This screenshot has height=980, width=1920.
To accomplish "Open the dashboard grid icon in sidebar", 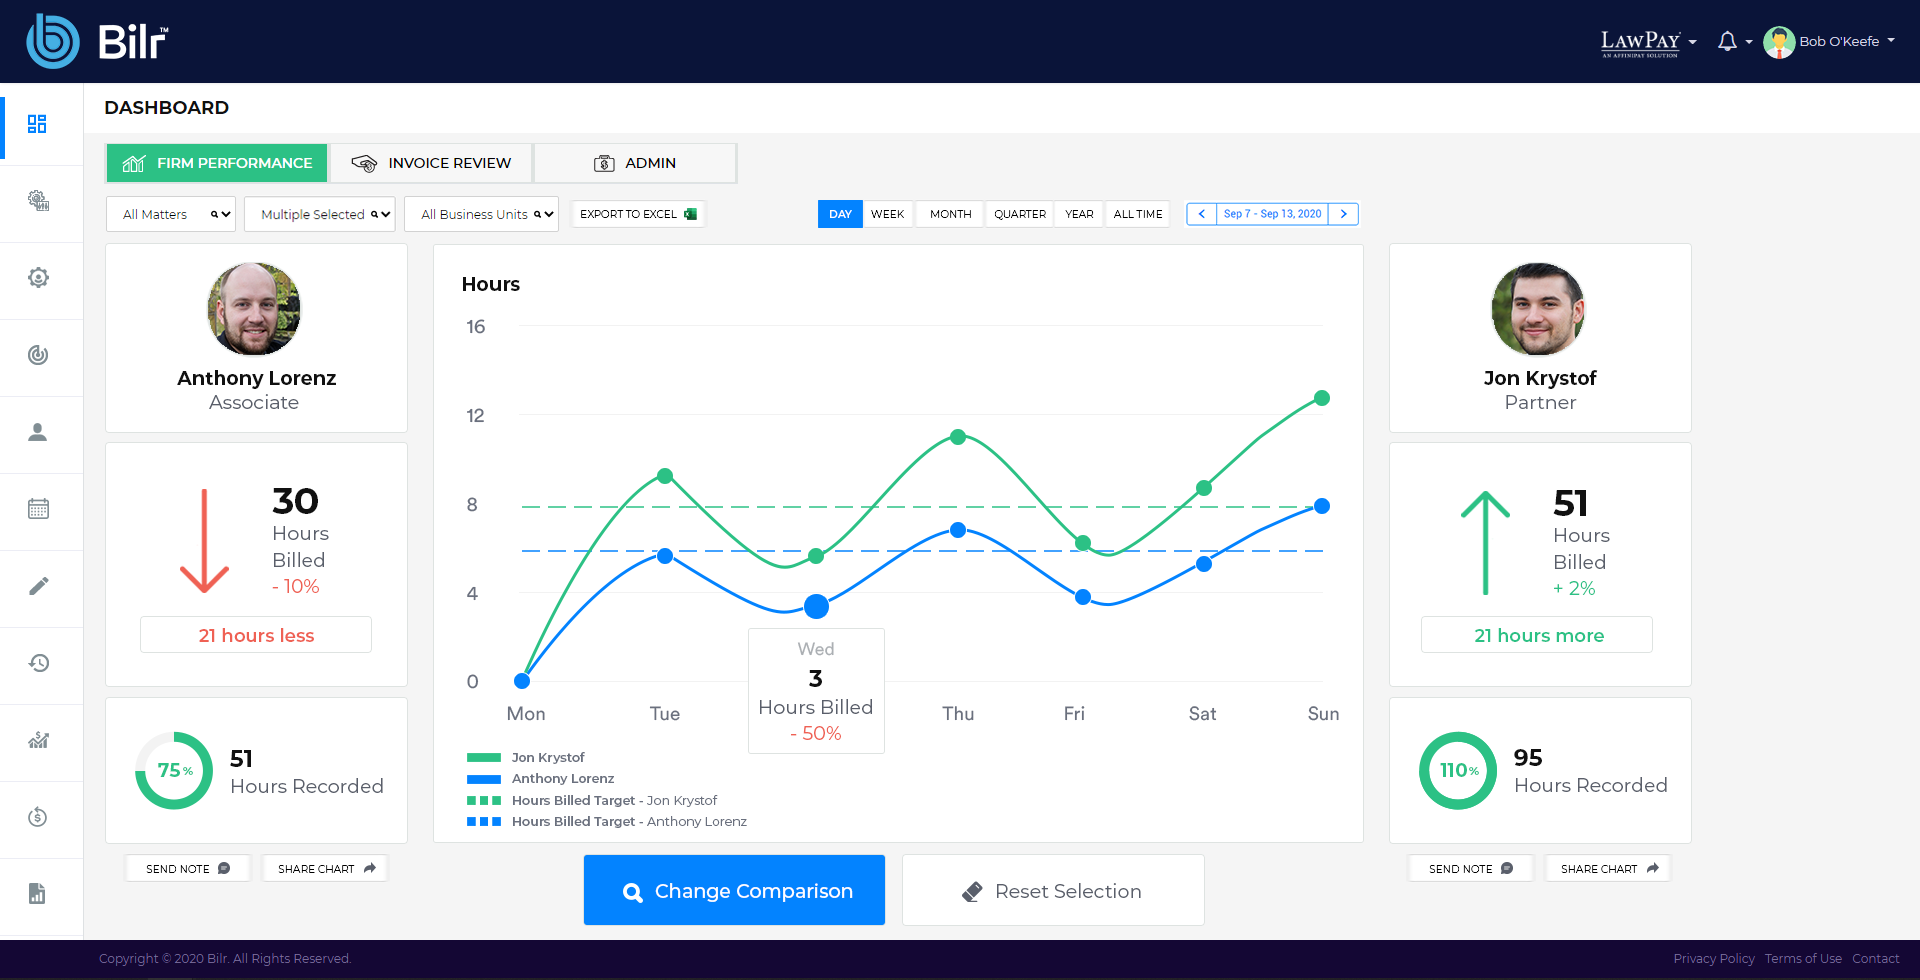I will (37, 124).
